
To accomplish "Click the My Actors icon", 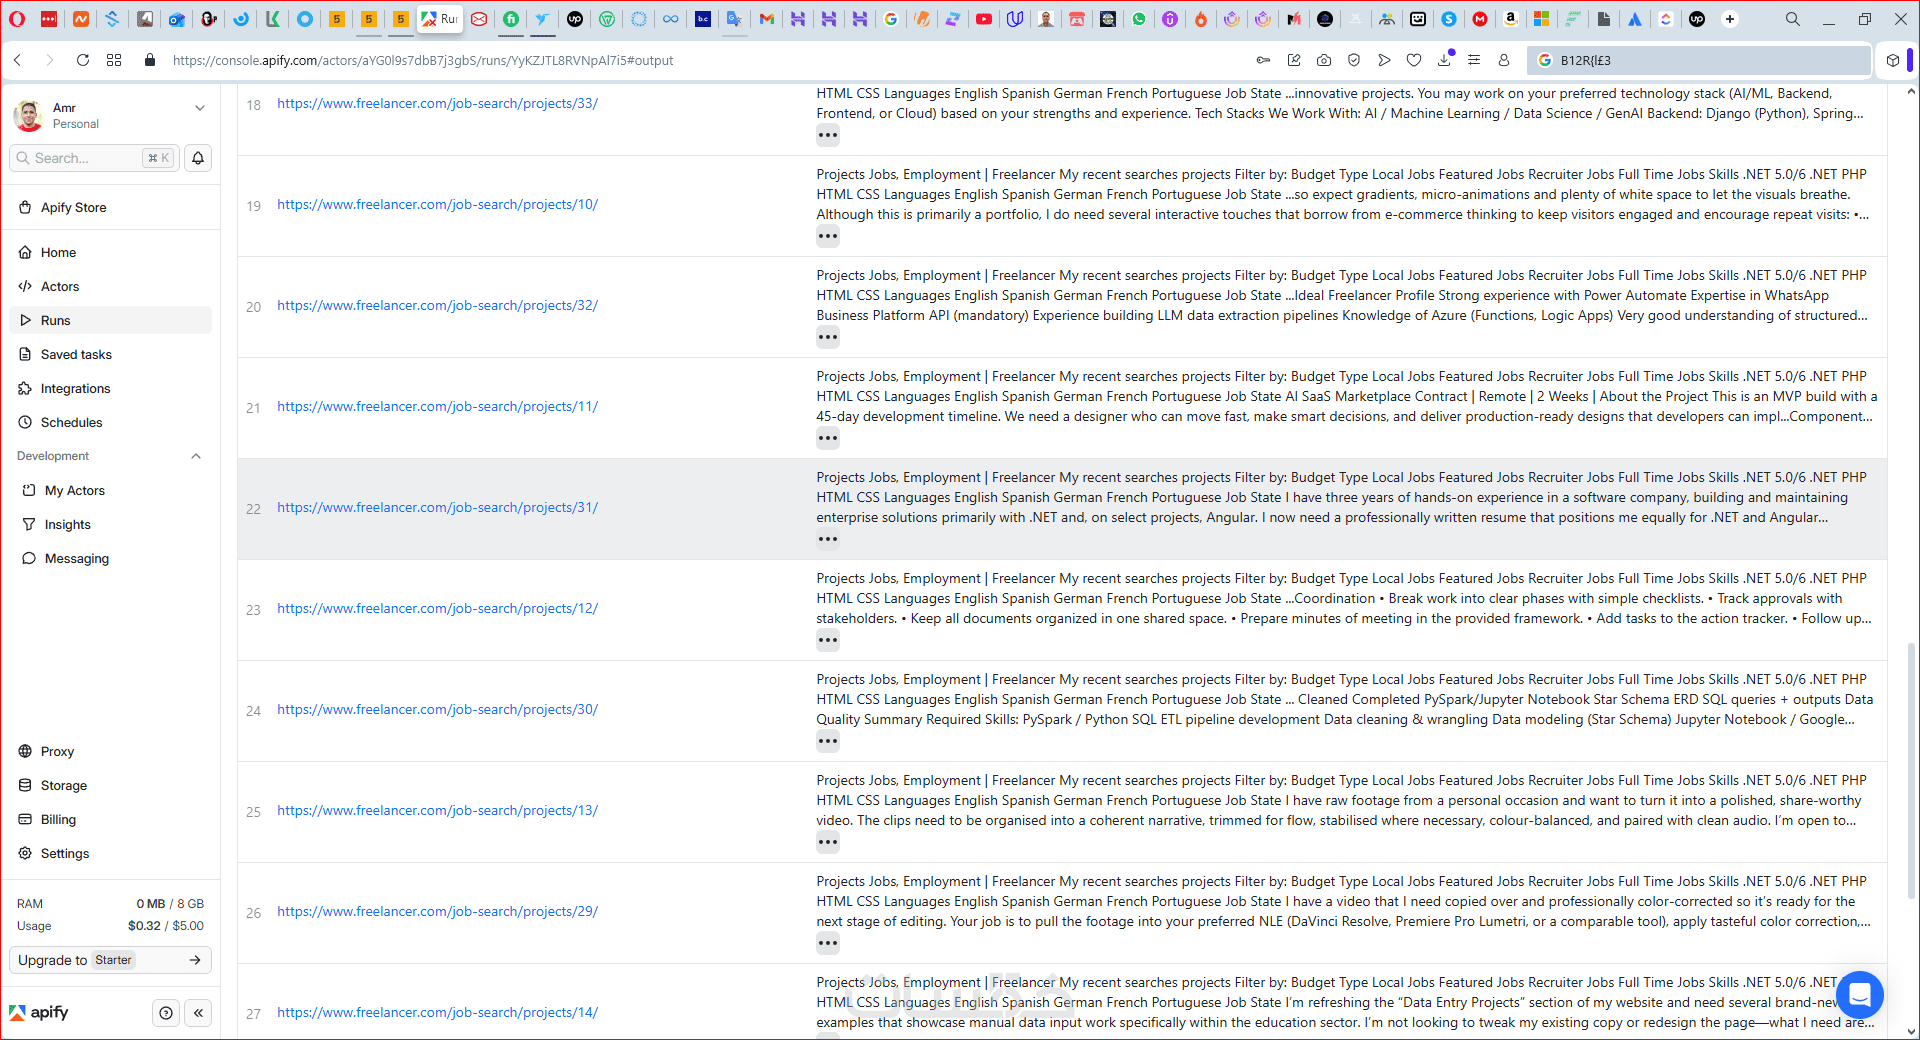I will click(29, 490).
